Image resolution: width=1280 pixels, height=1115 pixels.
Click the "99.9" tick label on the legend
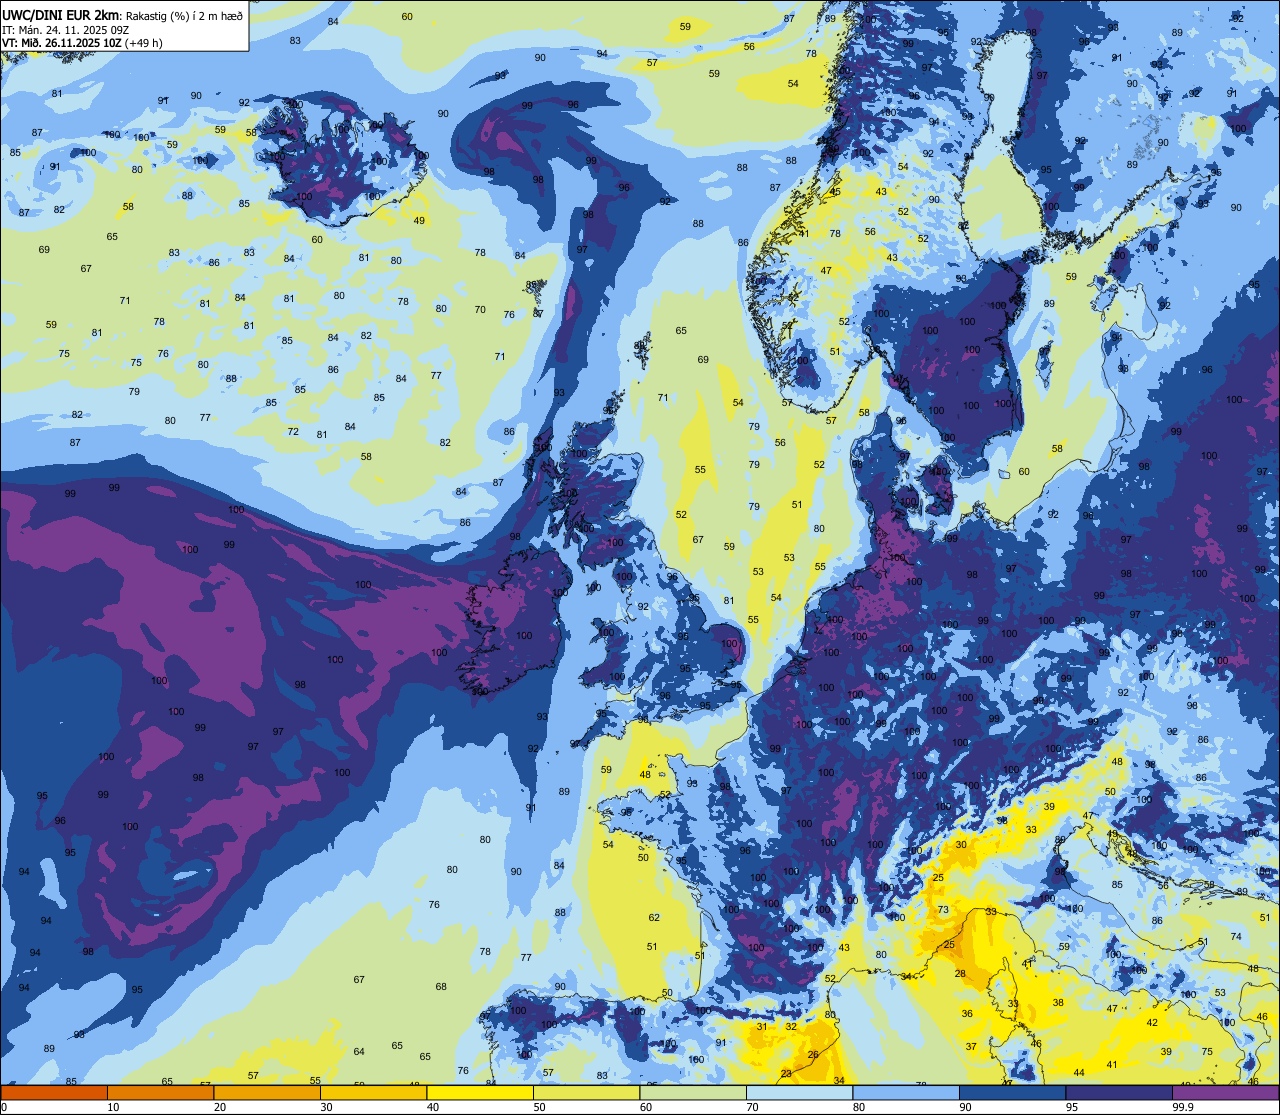[x=1184, y=1107]
